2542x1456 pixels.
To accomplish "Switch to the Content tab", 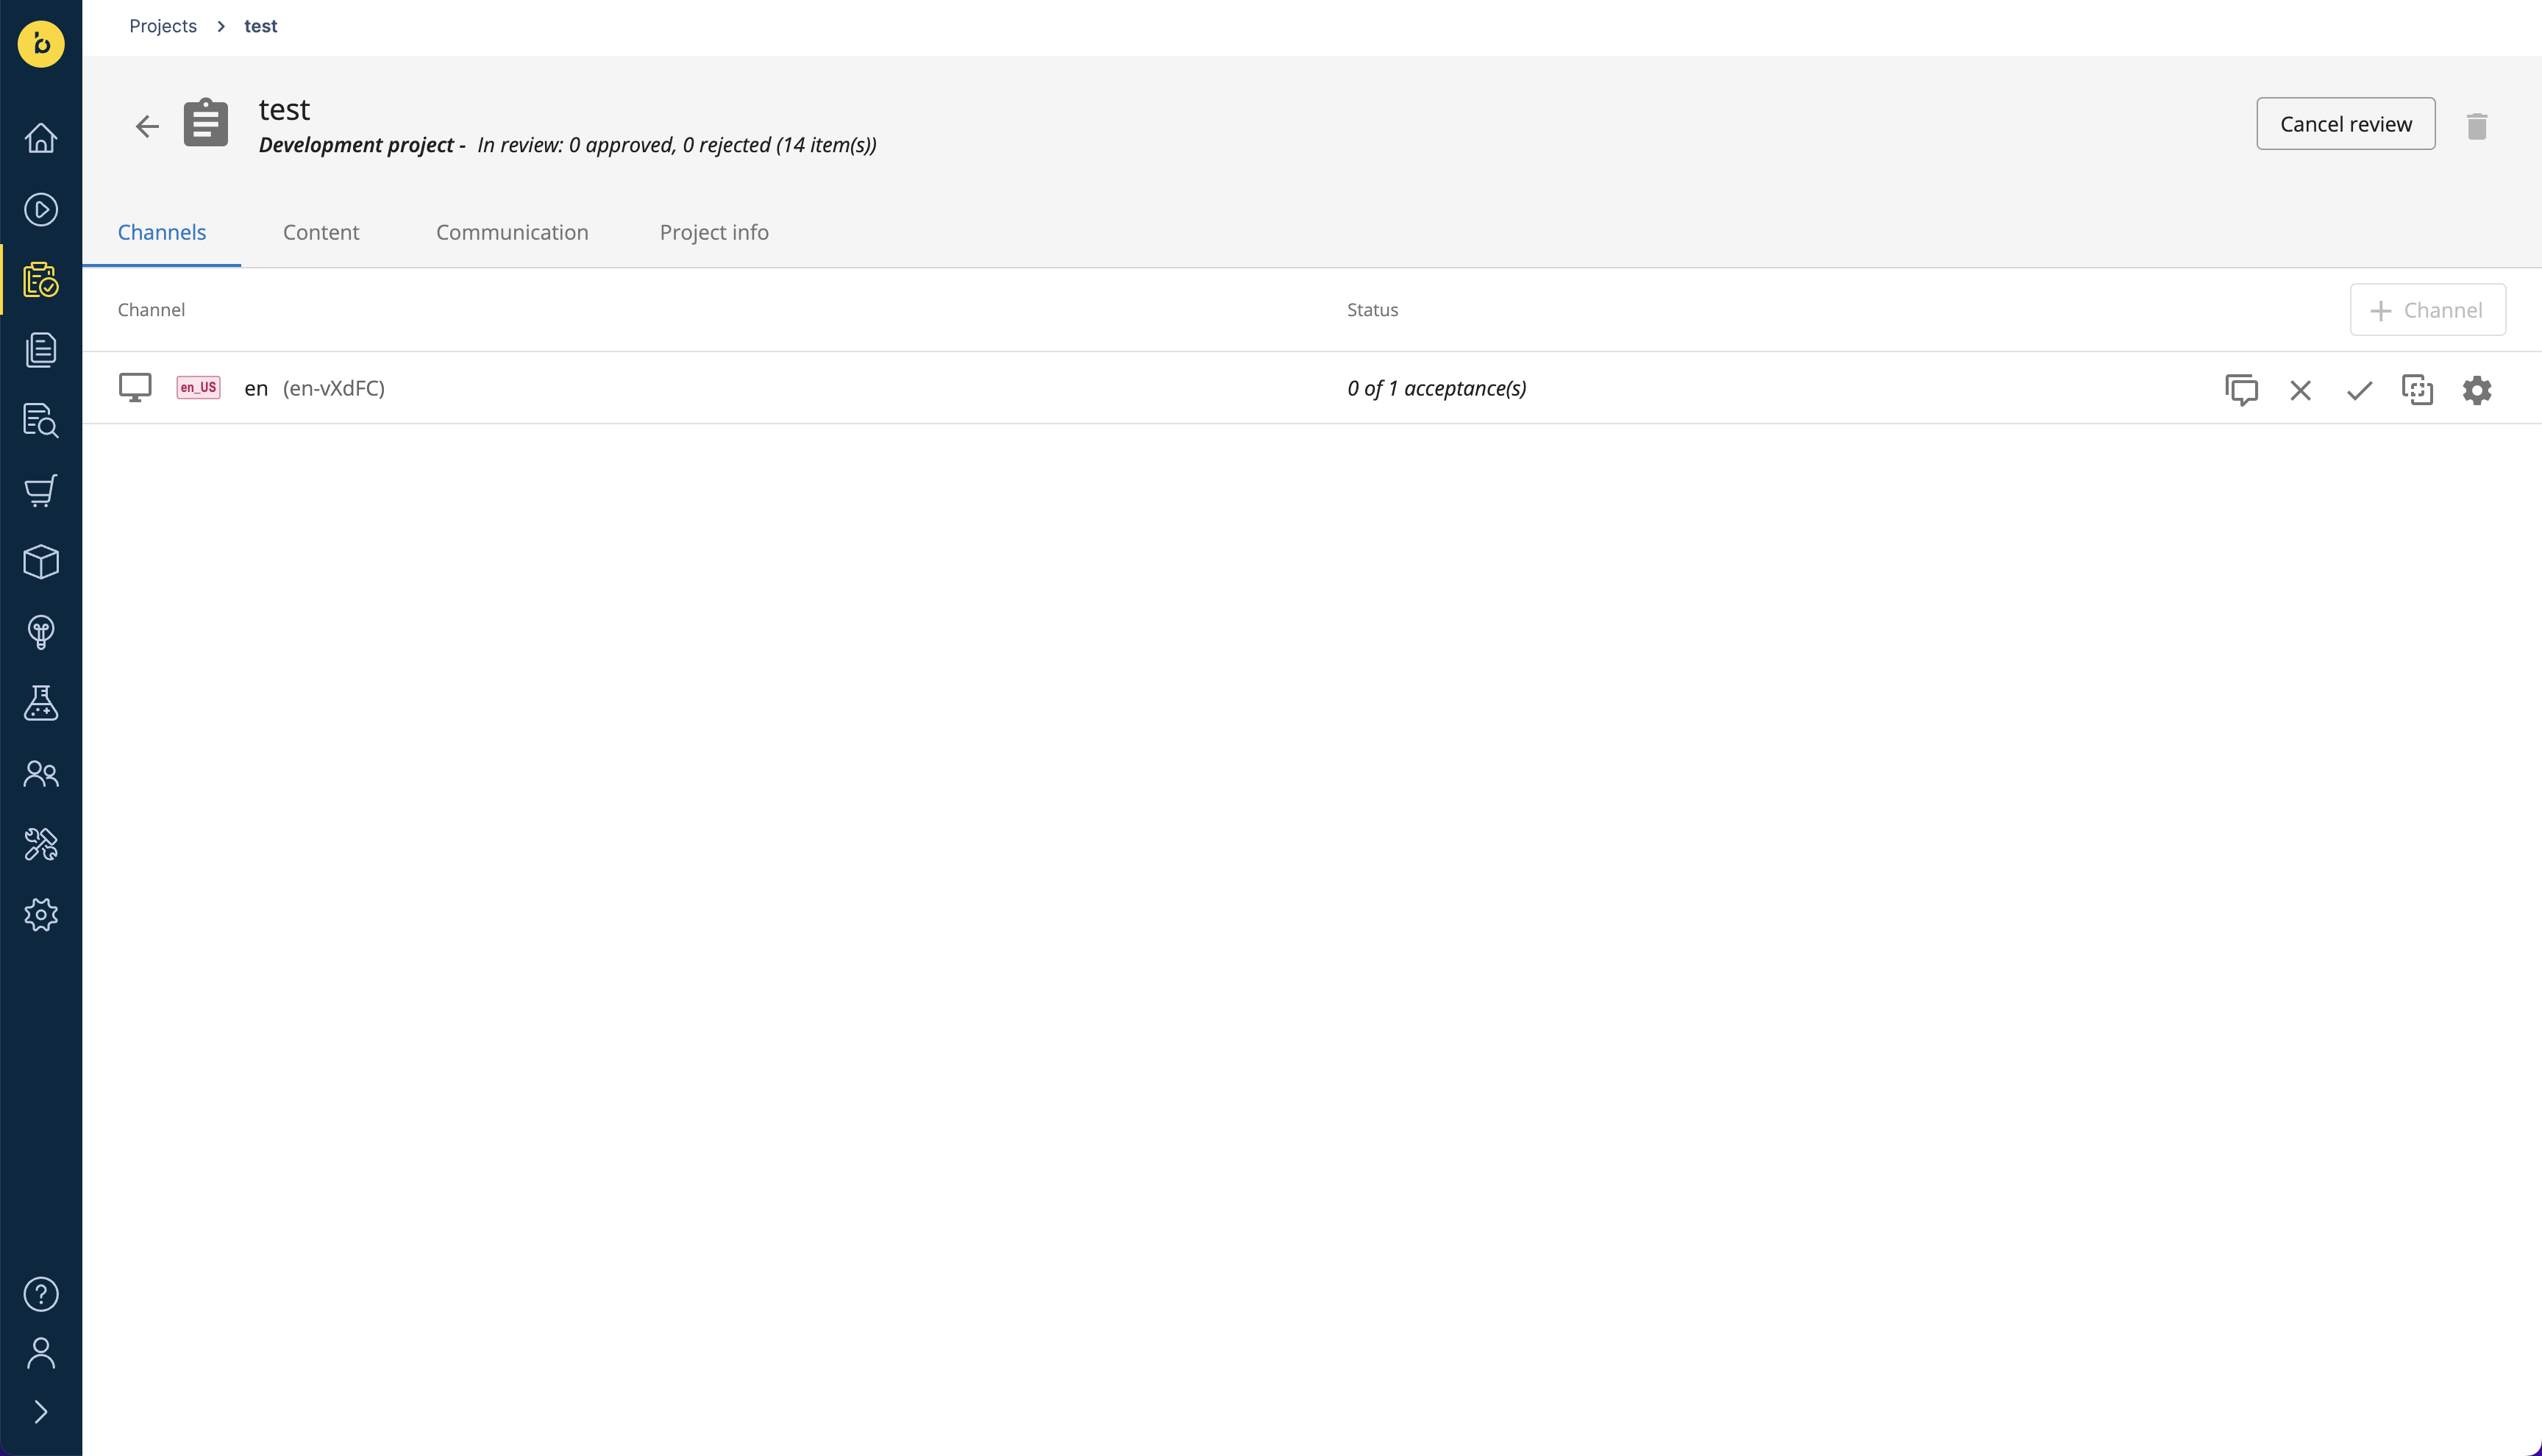I will click(321, 232).
